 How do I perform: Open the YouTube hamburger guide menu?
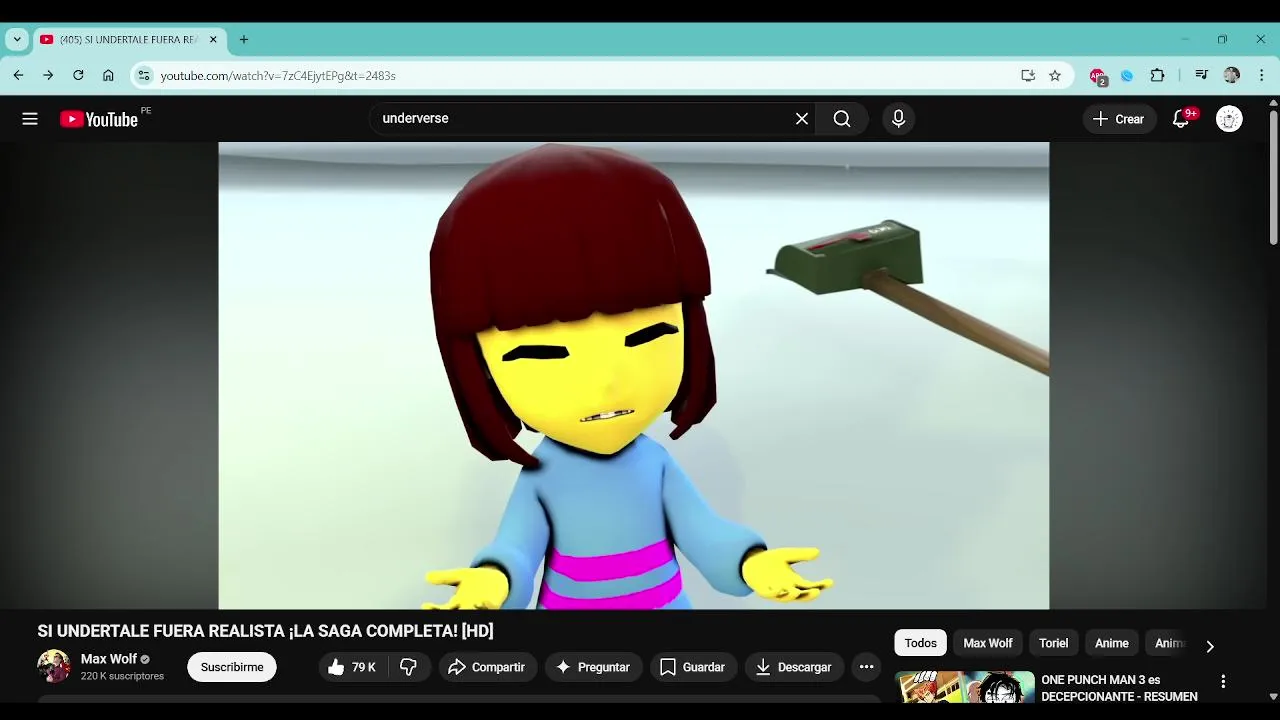click(x=30, y=119)
